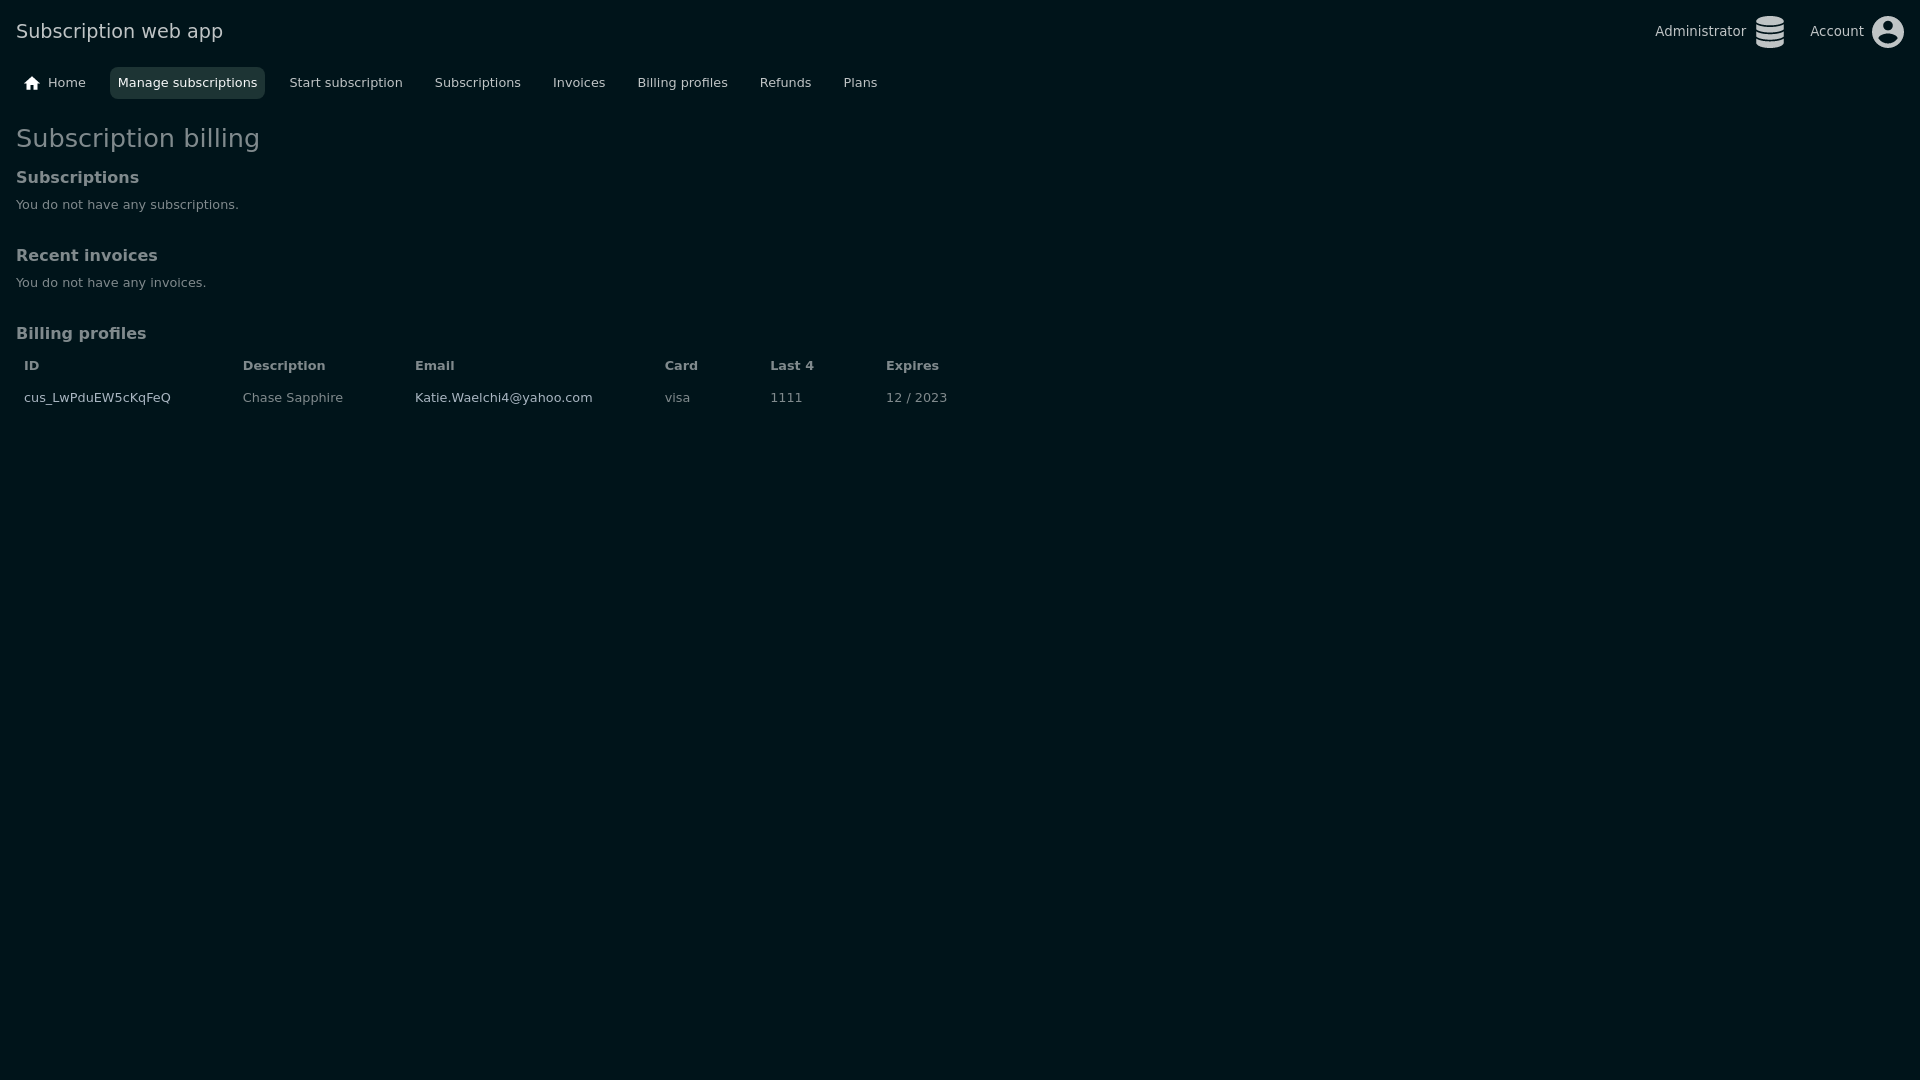The image size is (1920, 1080).
Task: Select the Refunds navigation item
Action: point(785,83)
